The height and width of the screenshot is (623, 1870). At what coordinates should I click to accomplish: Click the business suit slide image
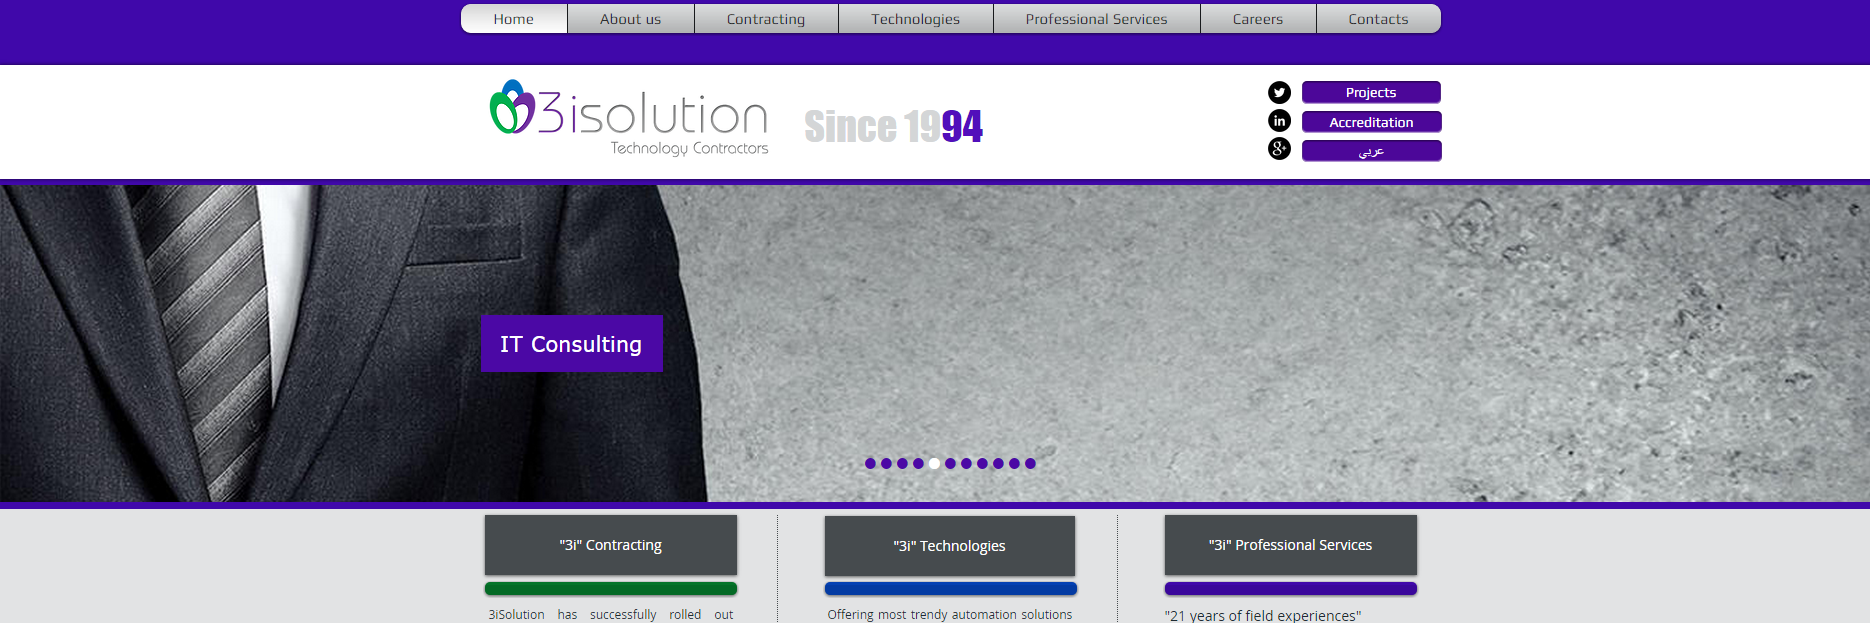coord(935,343)
